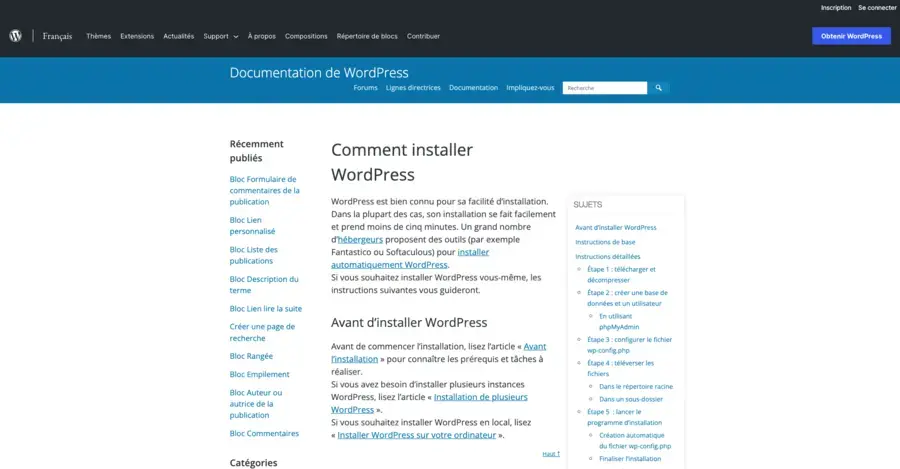
Task: Click the Haut ↑ back-to-top link
Action: pos(551,454)
